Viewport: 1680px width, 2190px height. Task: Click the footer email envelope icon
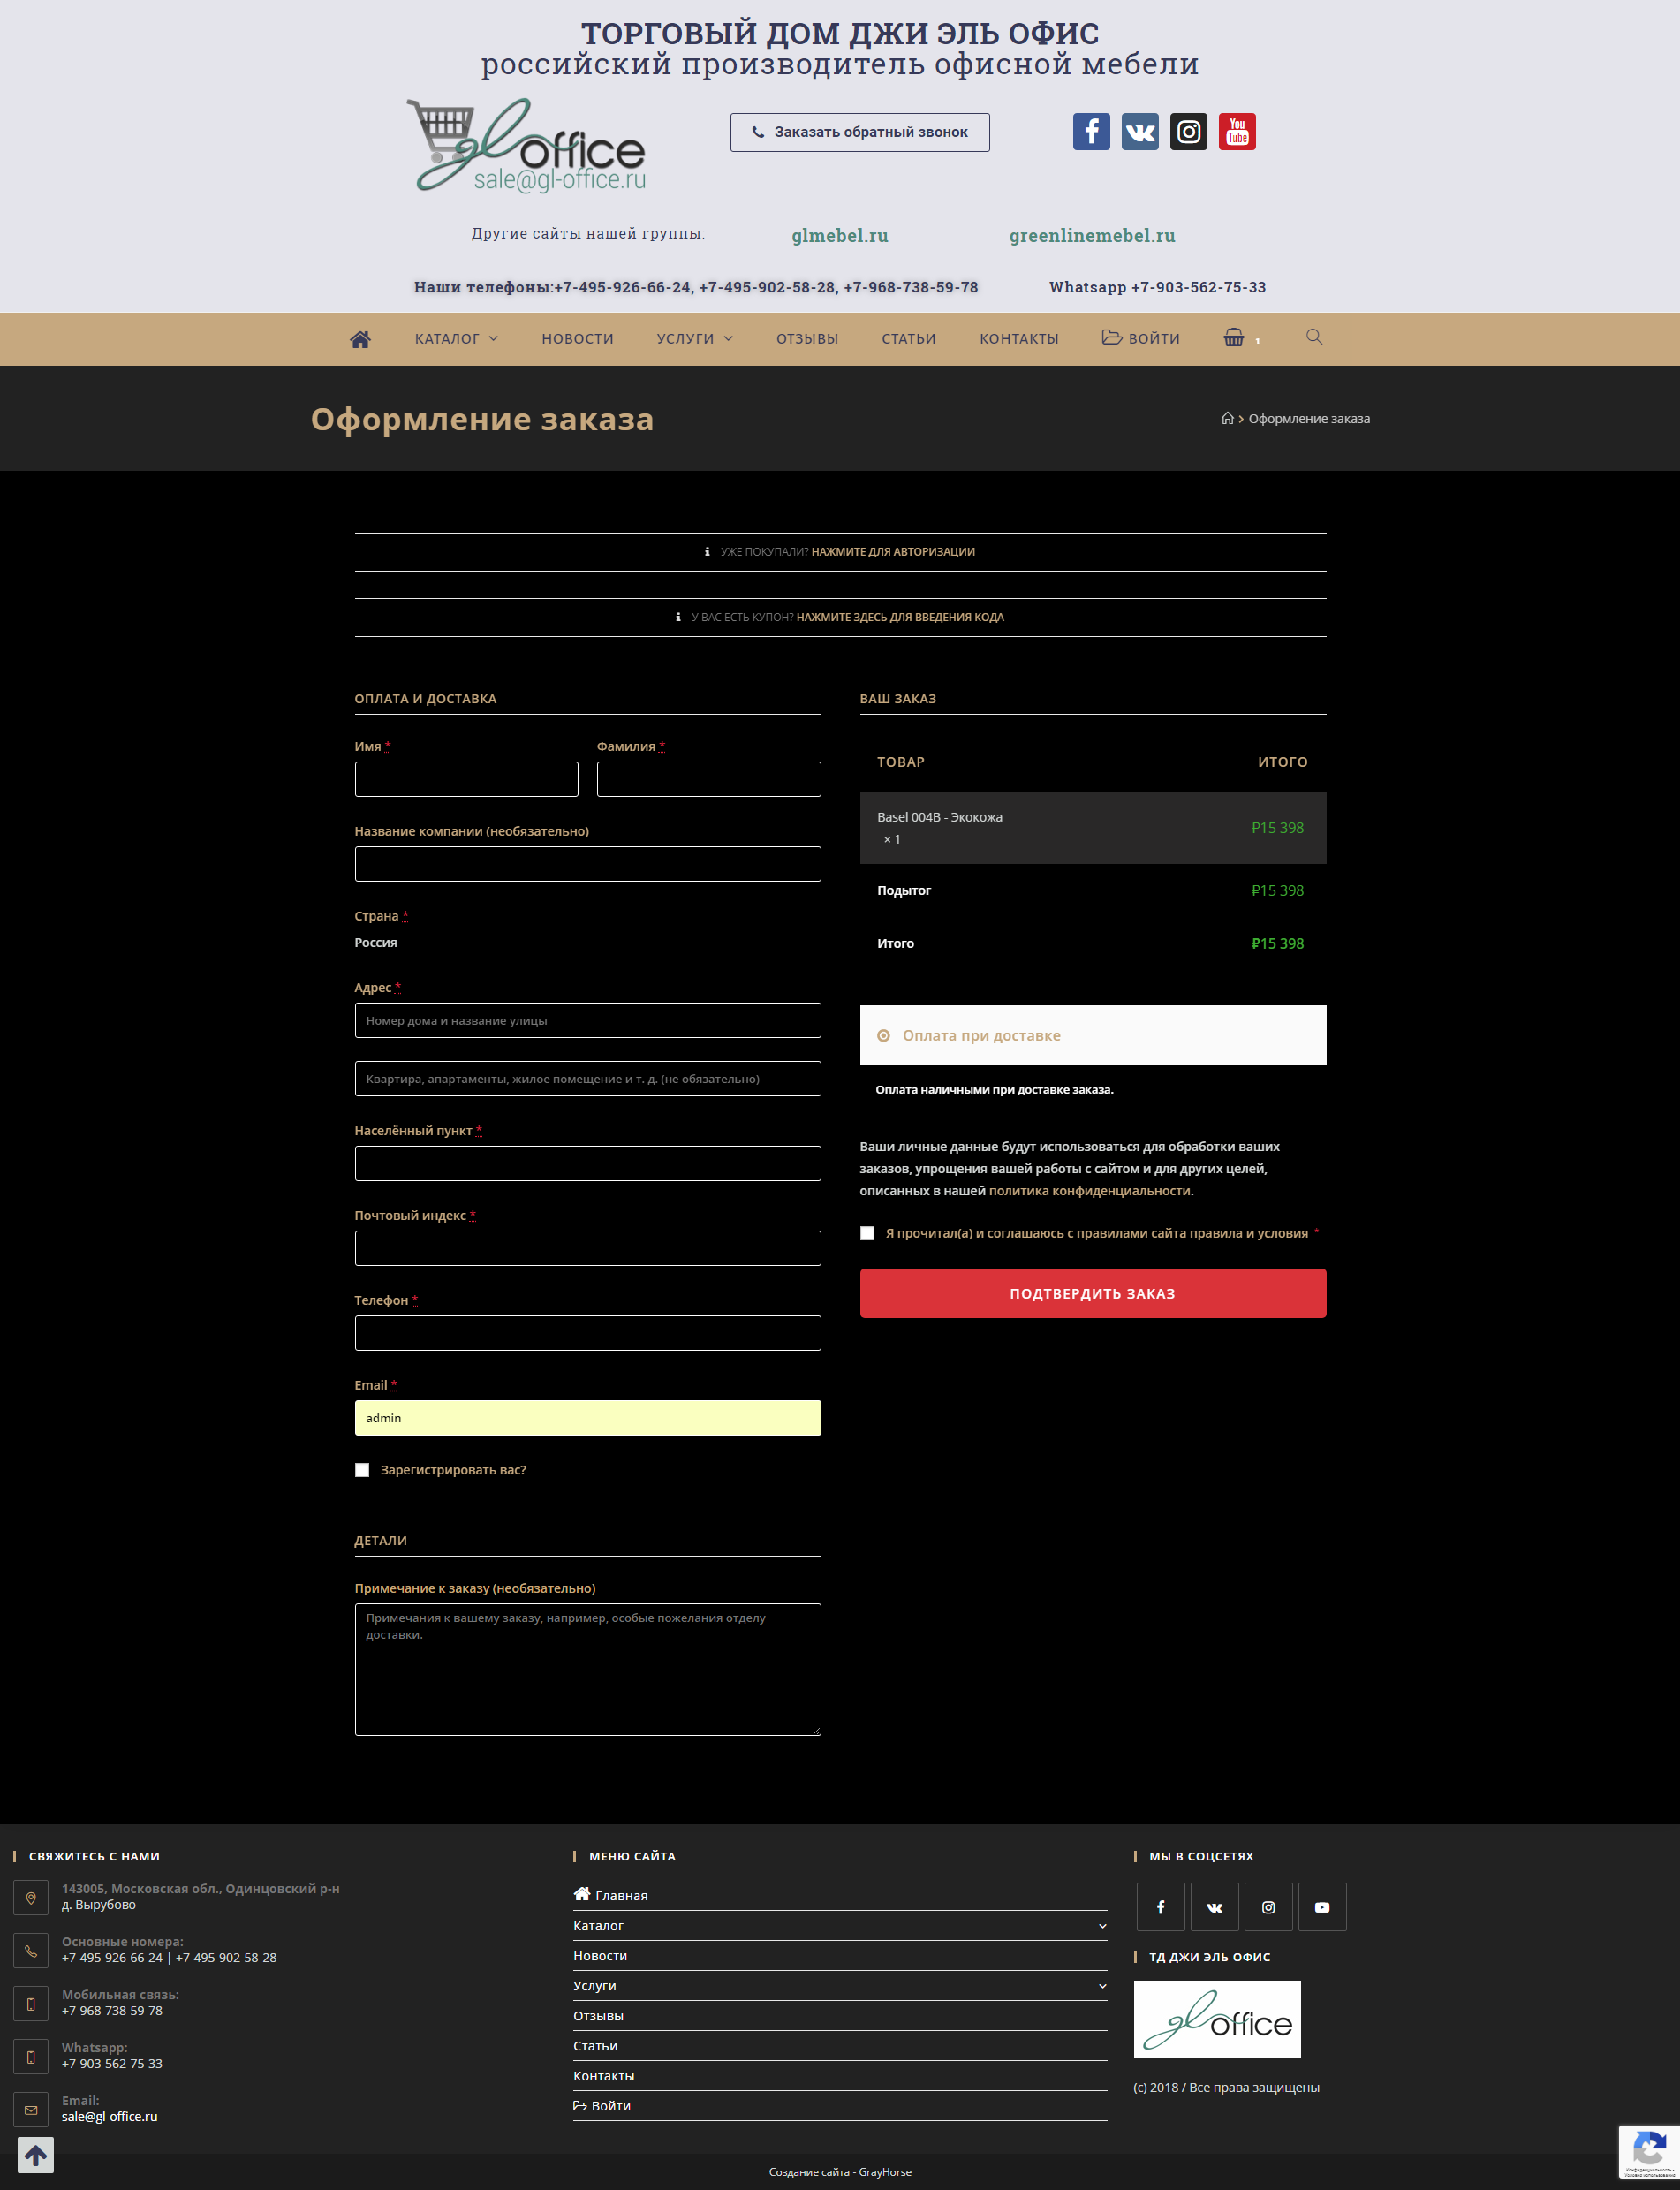coord(31,2109)
